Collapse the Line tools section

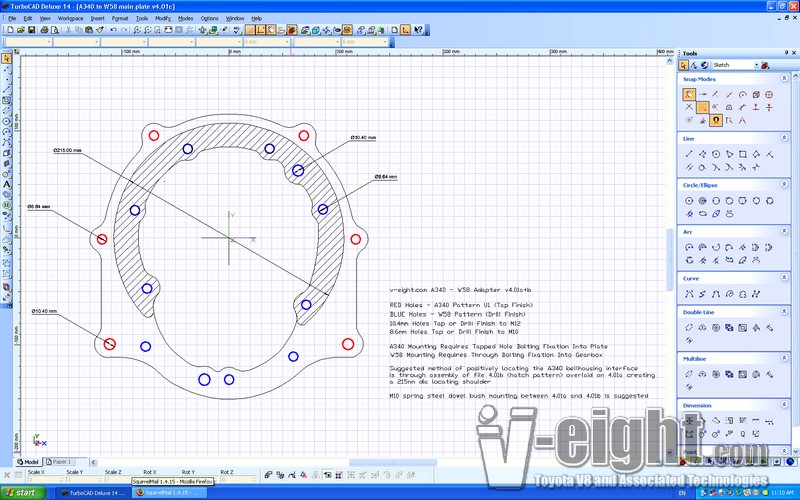(x=784, y=138)
